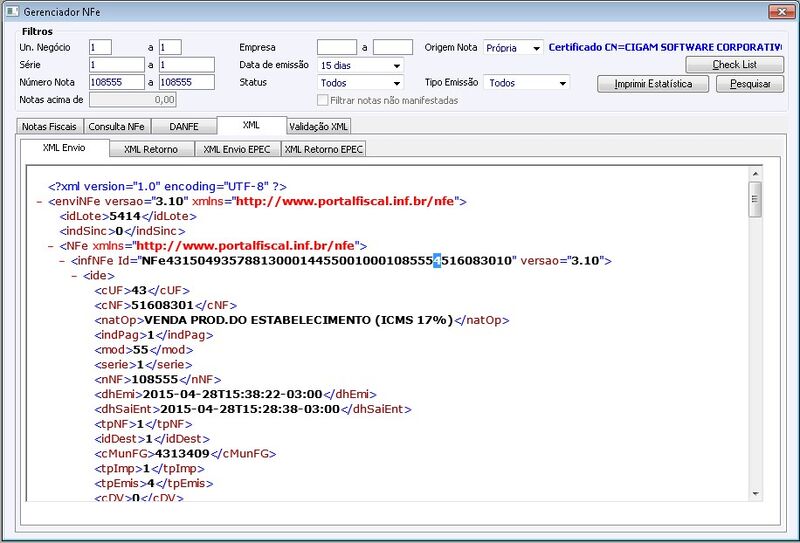This screenshot has height=543, width=800.
Task: Switch to the XML Retorno sub-tab
Action: point(152,149)
